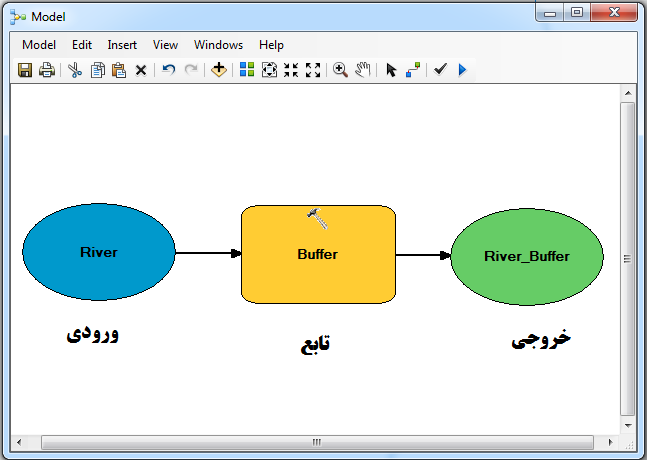Click the vertical scrollbar up arrow
The image size is (647, 460).
tap(628, 93)
